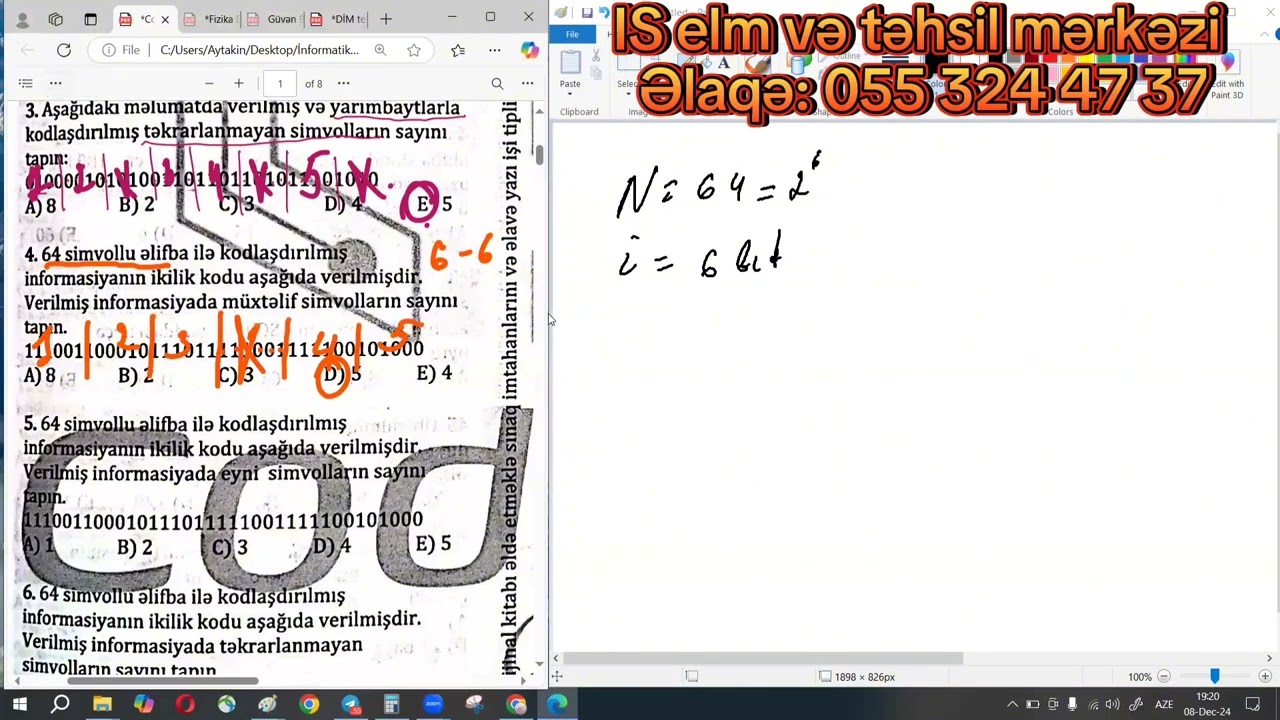Screen dimensions: 1280x720
Task: Click the Undo arrow in Paint's title bar
Action: (x=603, y=12)
